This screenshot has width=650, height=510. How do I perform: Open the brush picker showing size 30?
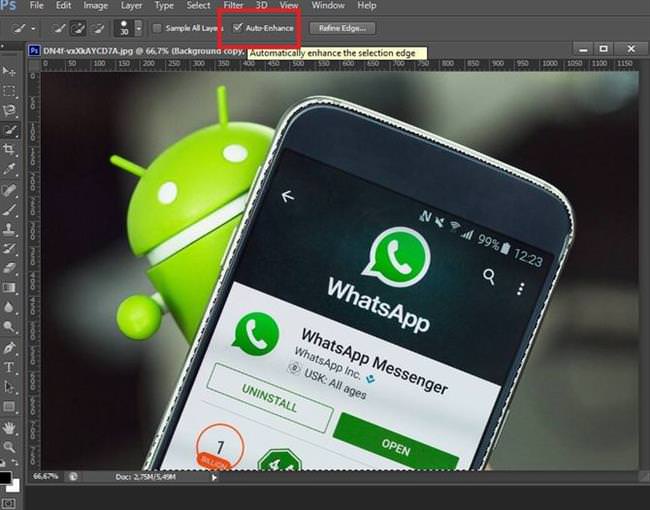124,28
